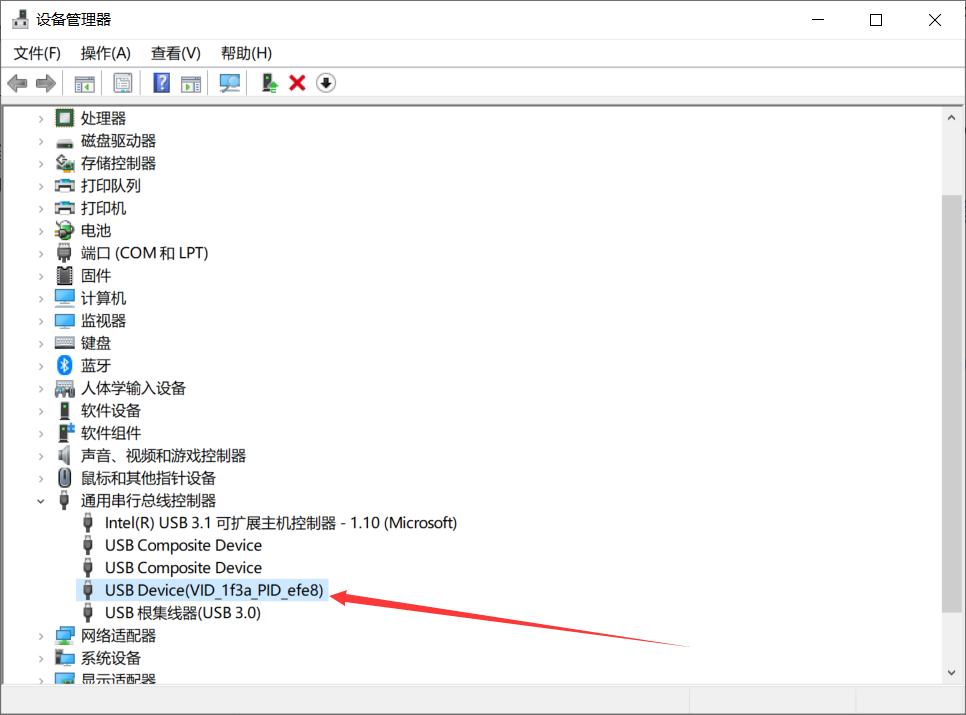Open the 操作 menu
The width and height of the screenshot is (966, 715).
pos(105,52)
